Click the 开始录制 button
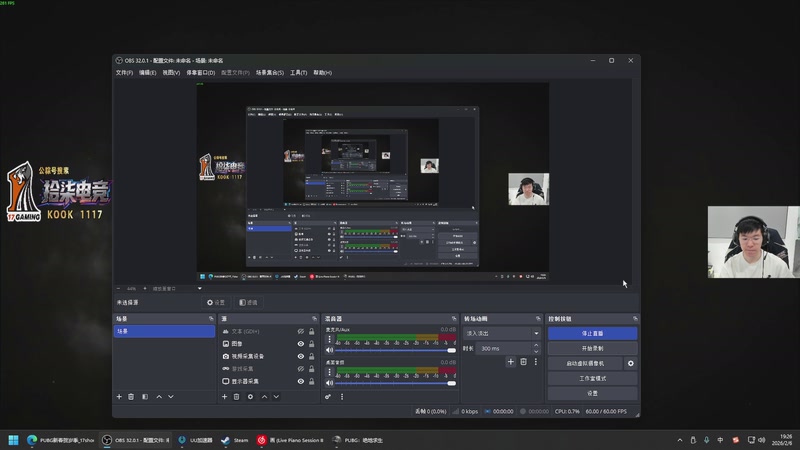800x450 pixels. [592, 348]
